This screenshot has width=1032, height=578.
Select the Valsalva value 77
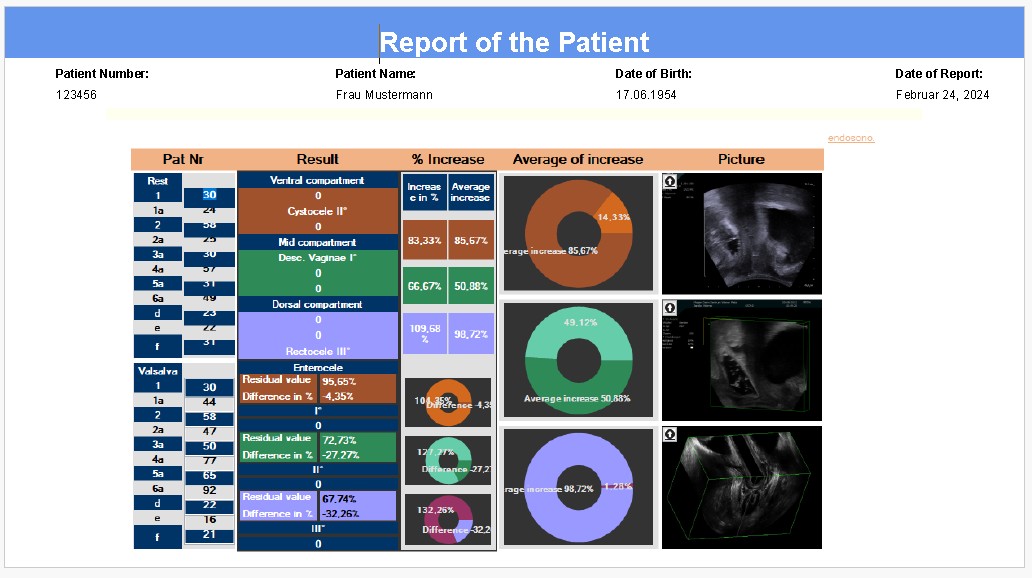point(209,461)
